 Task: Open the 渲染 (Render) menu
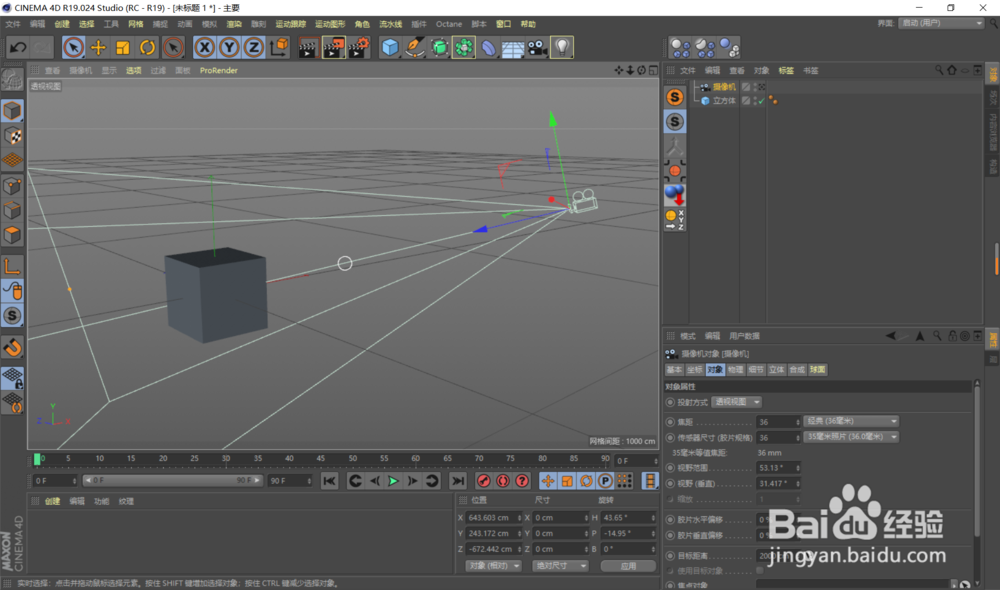234,24
